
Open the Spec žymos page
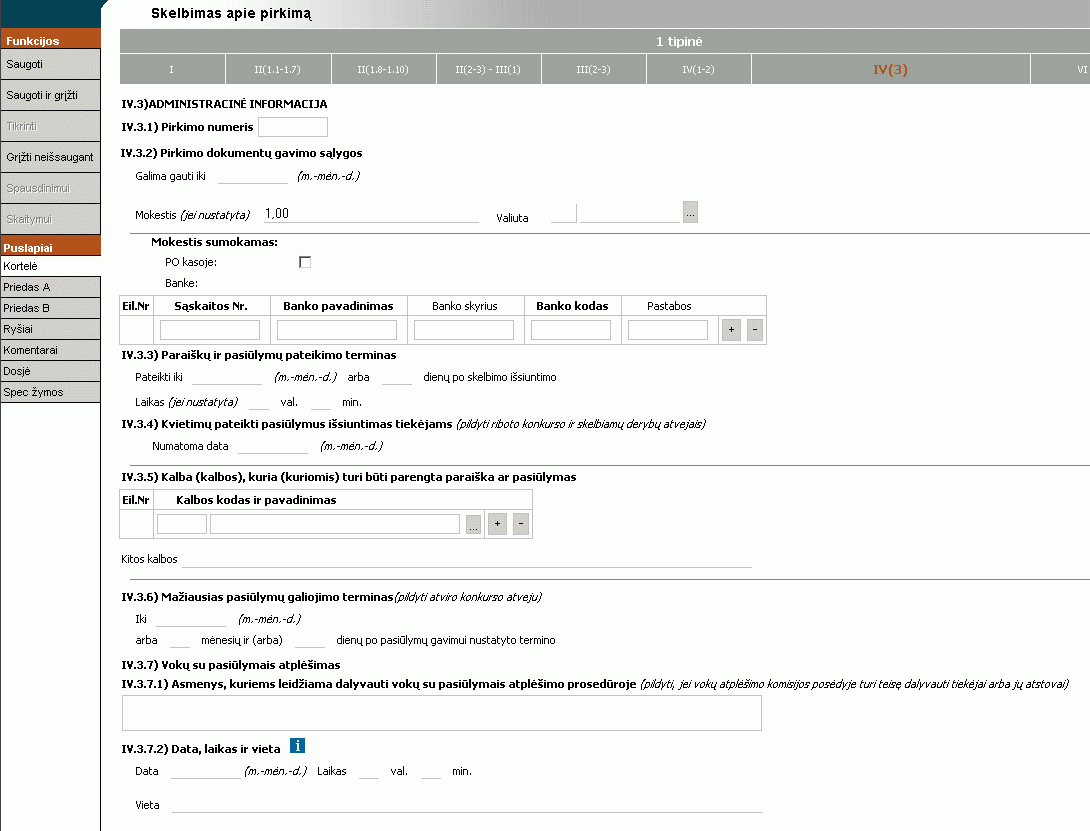point(50,392)
